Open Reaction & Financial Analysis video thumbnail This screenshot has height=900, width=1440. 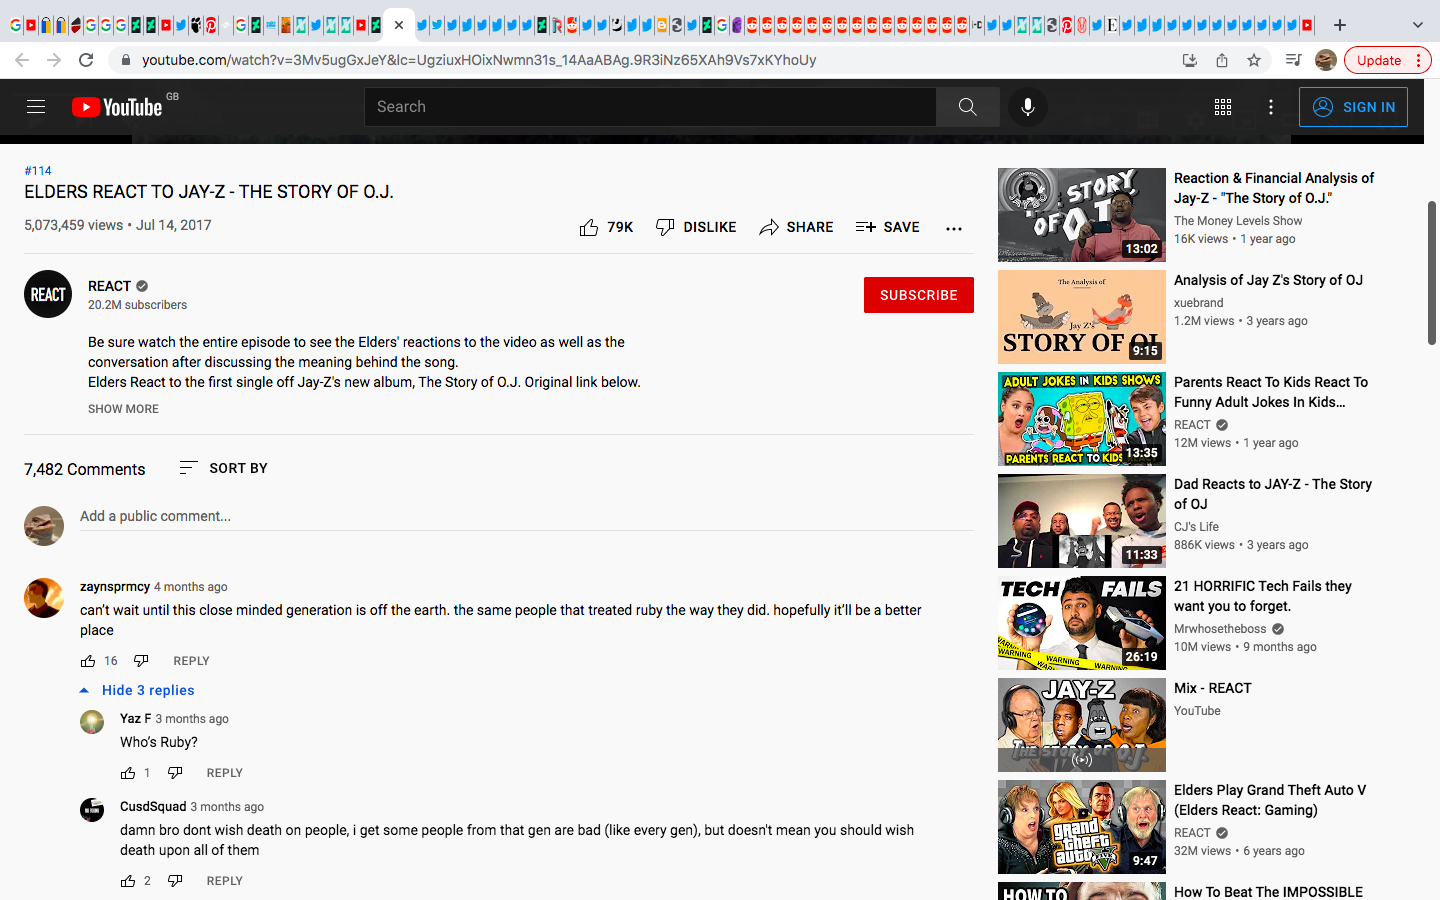coord(1082,215)
